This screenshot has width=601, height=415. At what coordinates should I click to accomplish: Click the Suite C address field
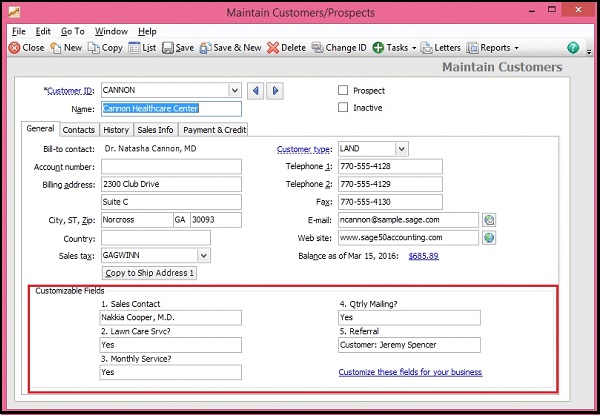(171, 202)
